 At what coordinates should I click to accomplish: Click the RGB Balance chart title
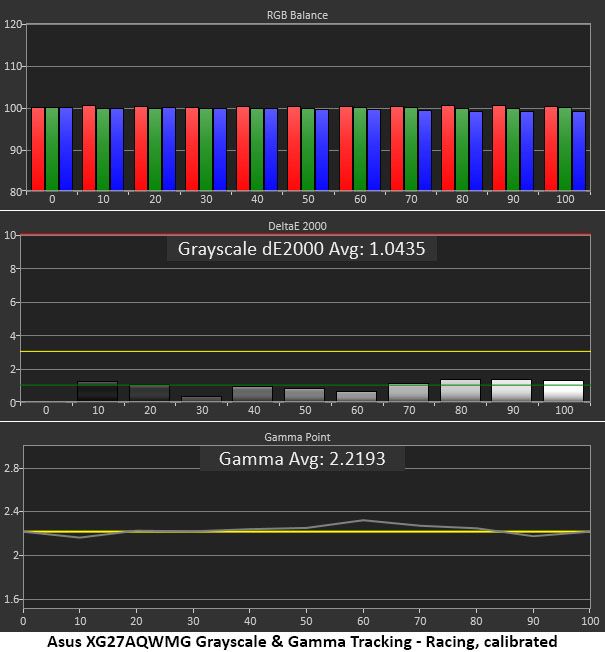coord(297,15)
